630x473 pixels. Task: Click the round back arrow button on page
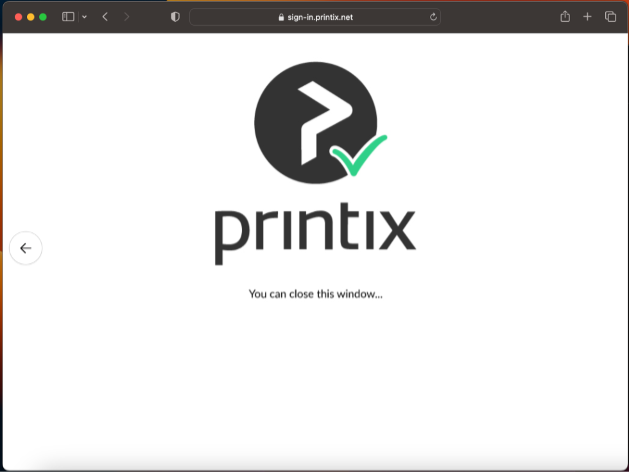click(x=26, y=248)
